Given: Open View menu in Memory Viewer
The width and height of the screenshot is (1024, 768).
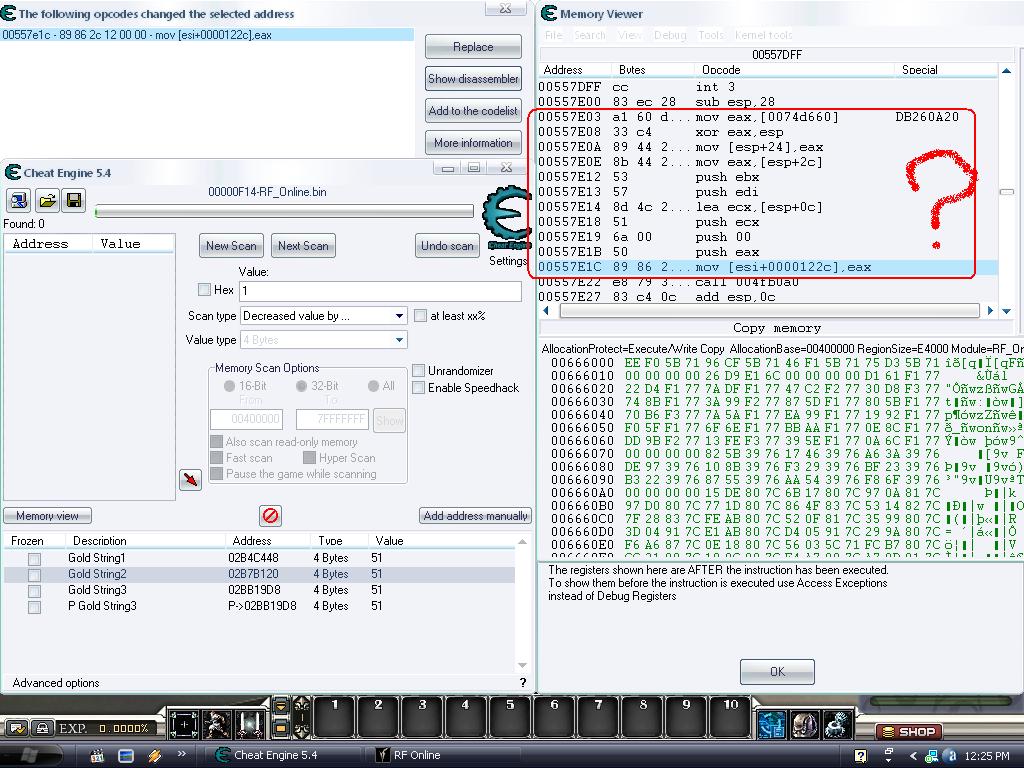Looking at the screenshot, I should [x=630, y=35].
